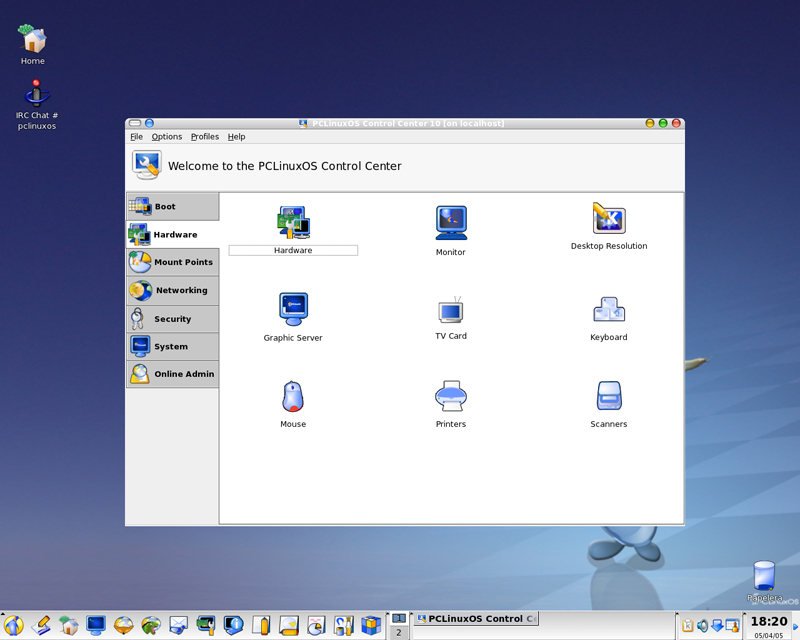The width and height of the screenshot is (800, 640).
Task: Launch the globe web browser icon in panel
Action: pyautogui.click(x=123, y=625)
